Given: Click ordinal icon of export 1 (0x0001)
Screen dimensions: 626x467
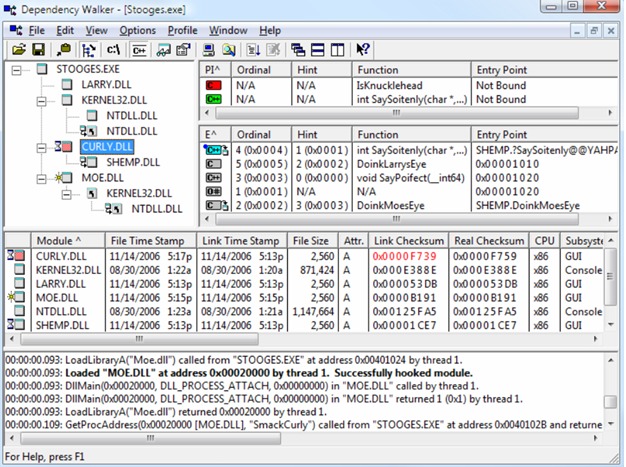Looking at the screenshot, I should (214, 192).
